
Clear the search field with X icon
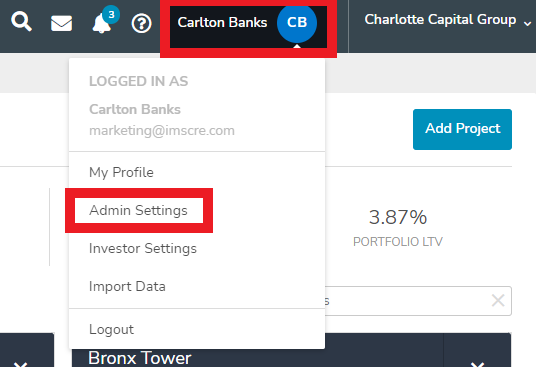click(x=498, y=301)
